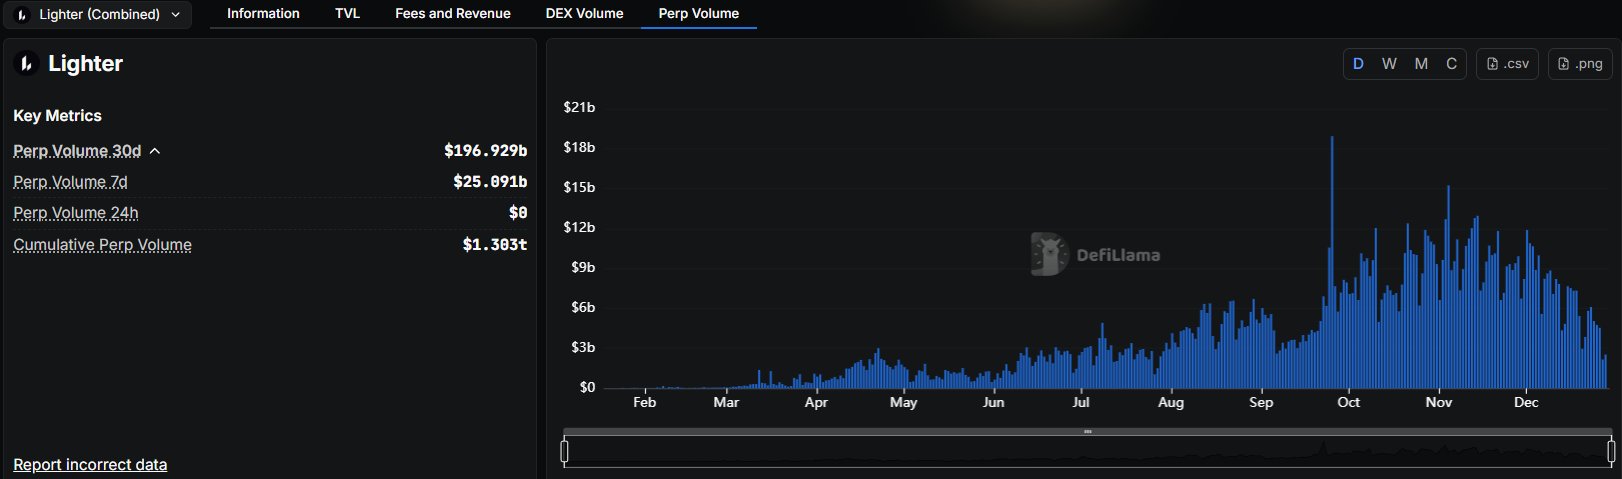Download chart data as .csv
The width and height of the screenshot is (1622, 479).
(1507, 64)
